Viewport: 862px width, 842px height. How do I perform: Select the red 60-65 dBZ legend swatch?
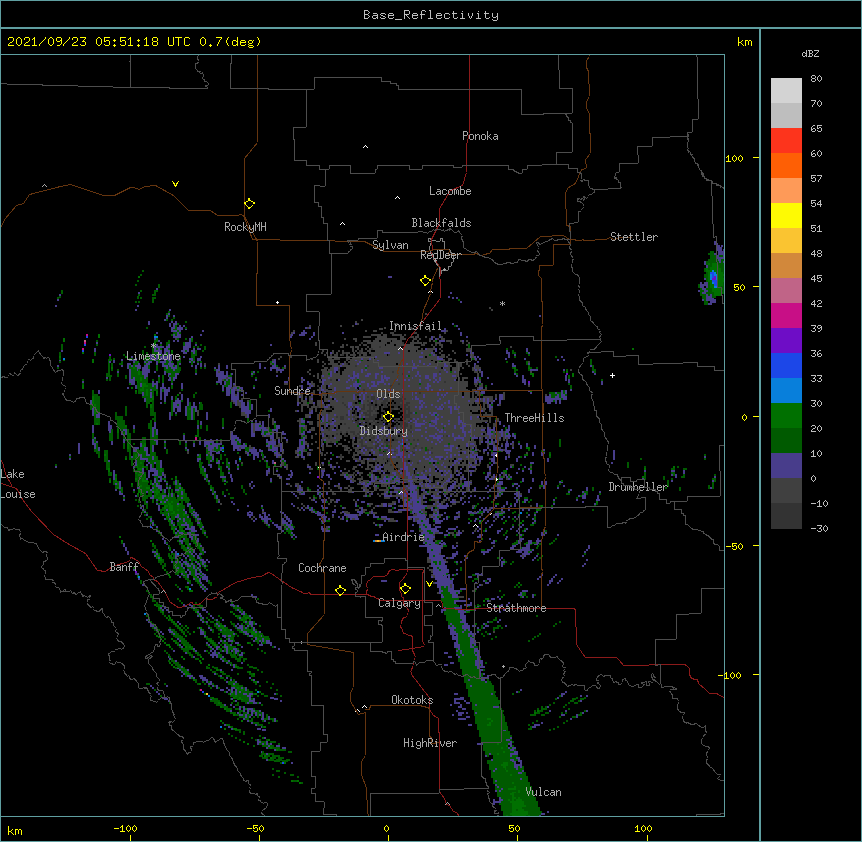[x=786, y=141]
